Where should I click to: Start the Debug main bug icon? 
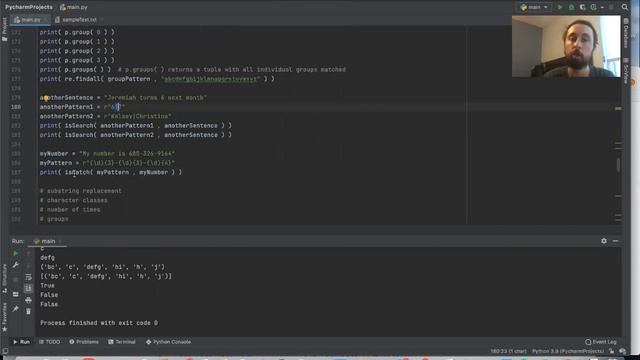pyautogui.click(x=571, y=7)
